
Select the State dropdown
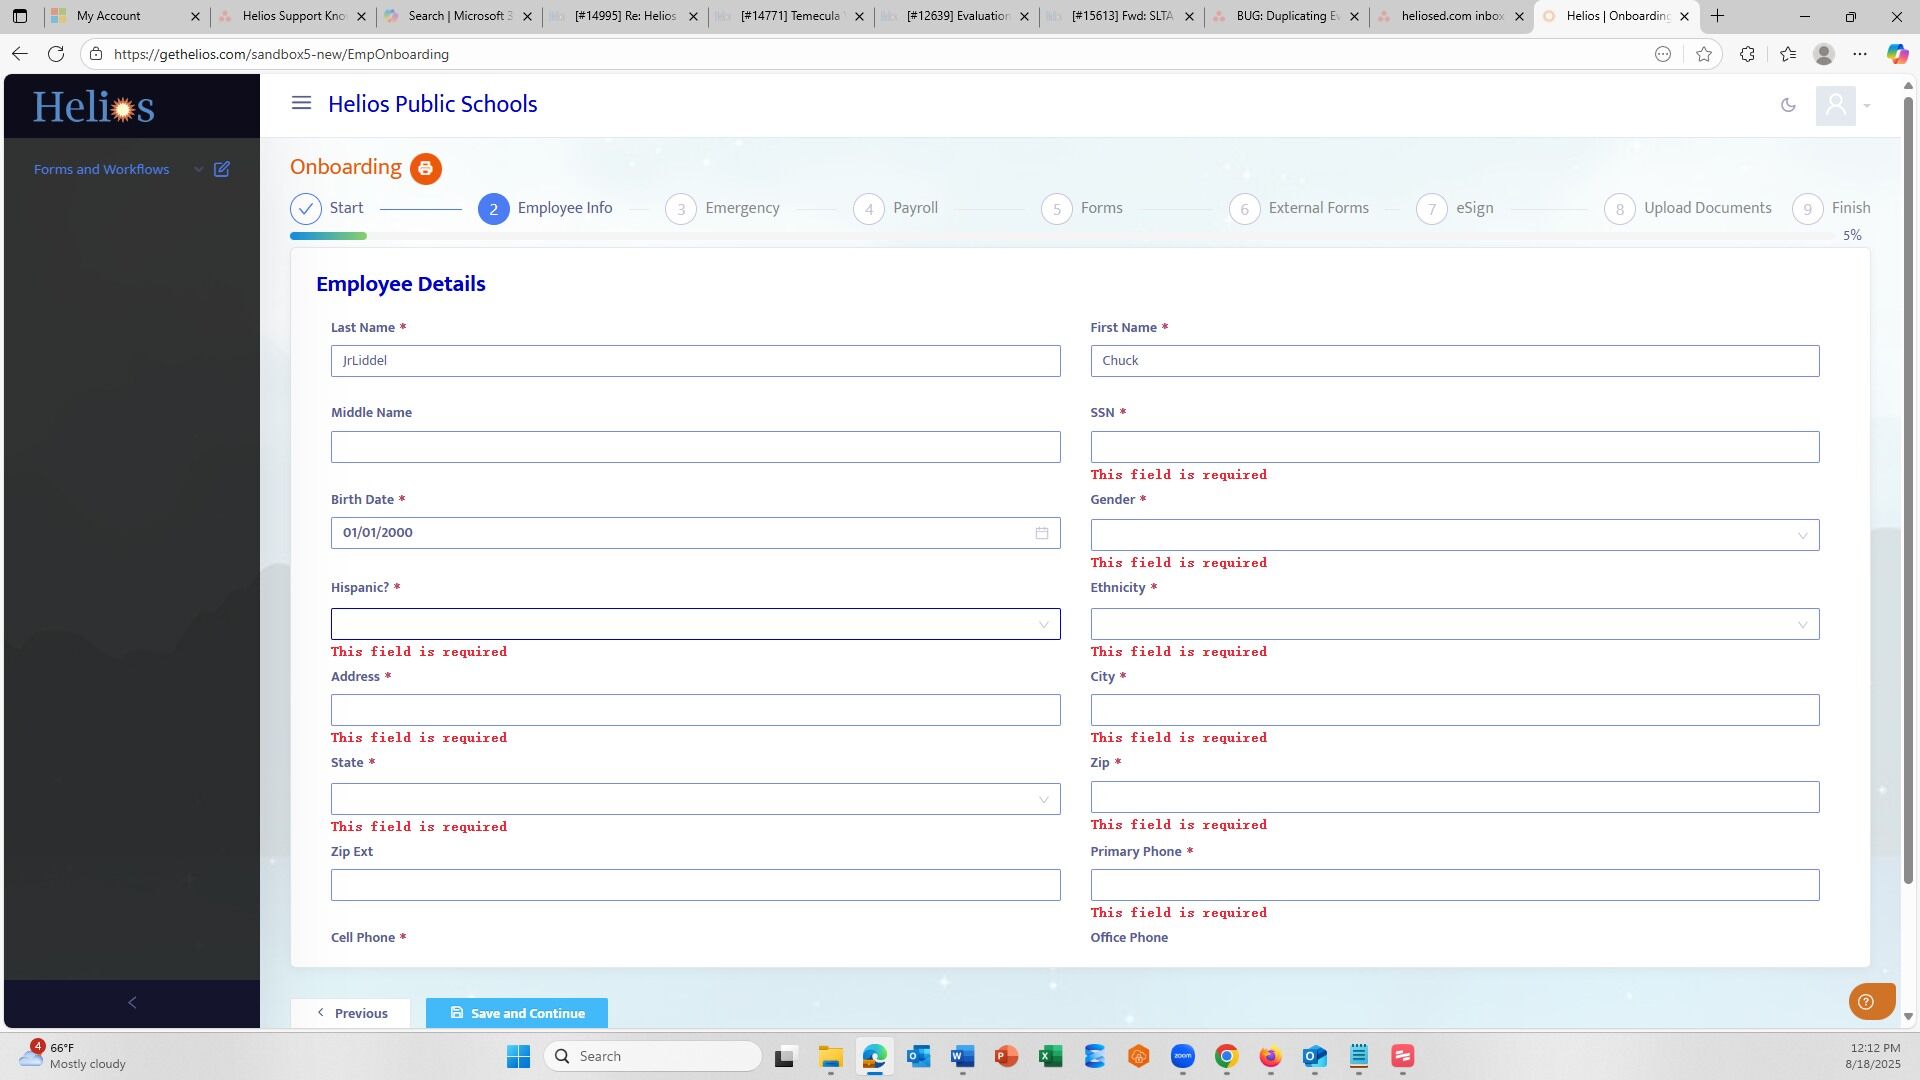coord(695,798)
